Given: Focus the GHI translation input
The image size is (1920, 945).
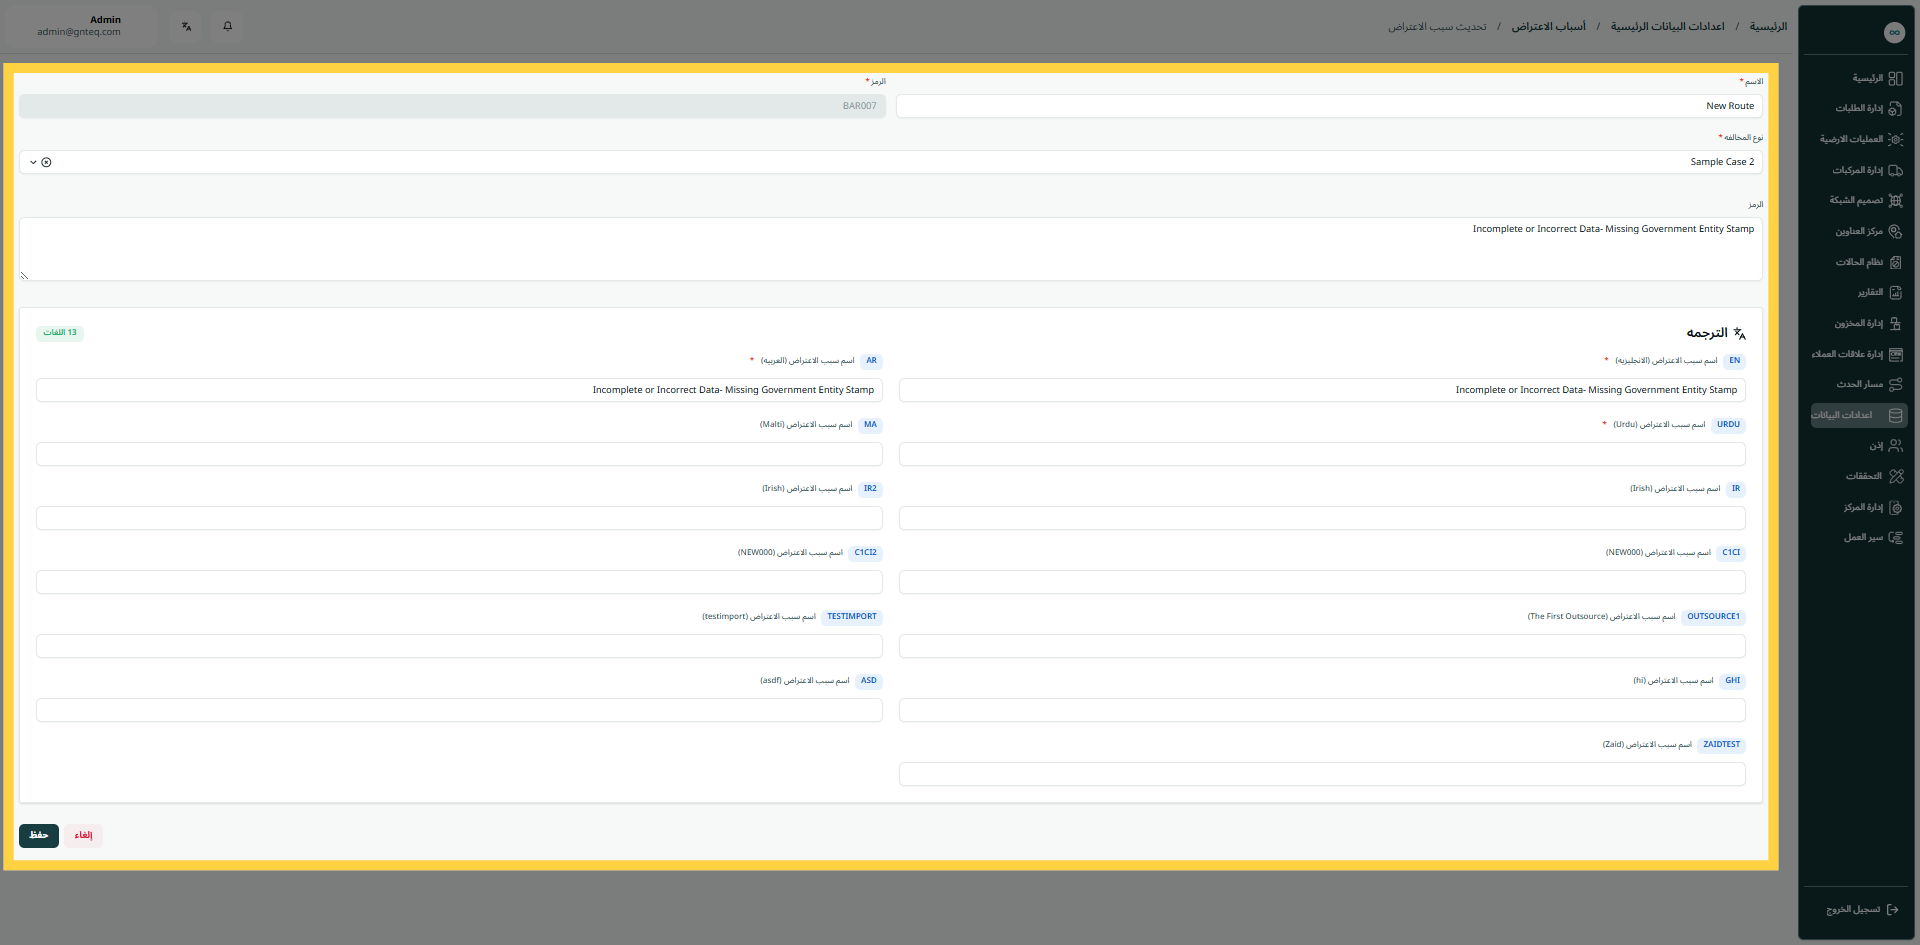Looking at the screenshot, I should (1322, 710).
